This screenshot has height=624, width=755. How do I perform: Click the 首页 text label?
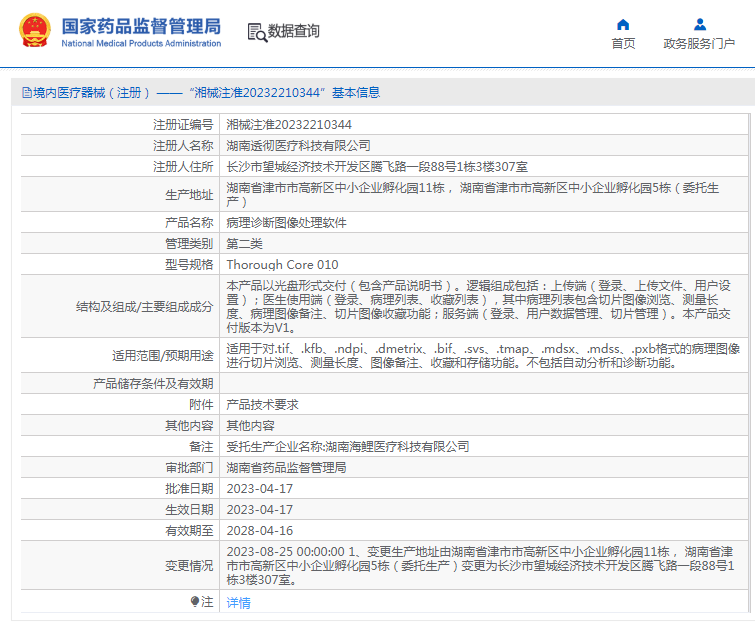[x=623, y=43]
